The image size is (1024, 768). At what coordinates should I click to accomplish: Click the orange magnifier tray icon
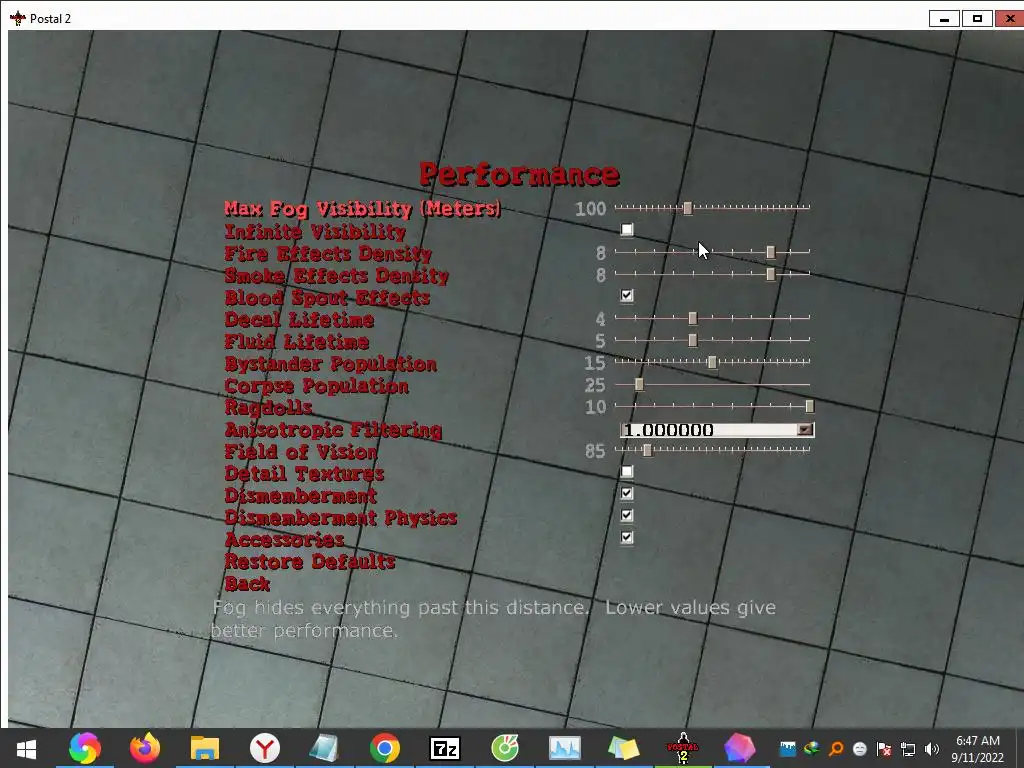836,749
